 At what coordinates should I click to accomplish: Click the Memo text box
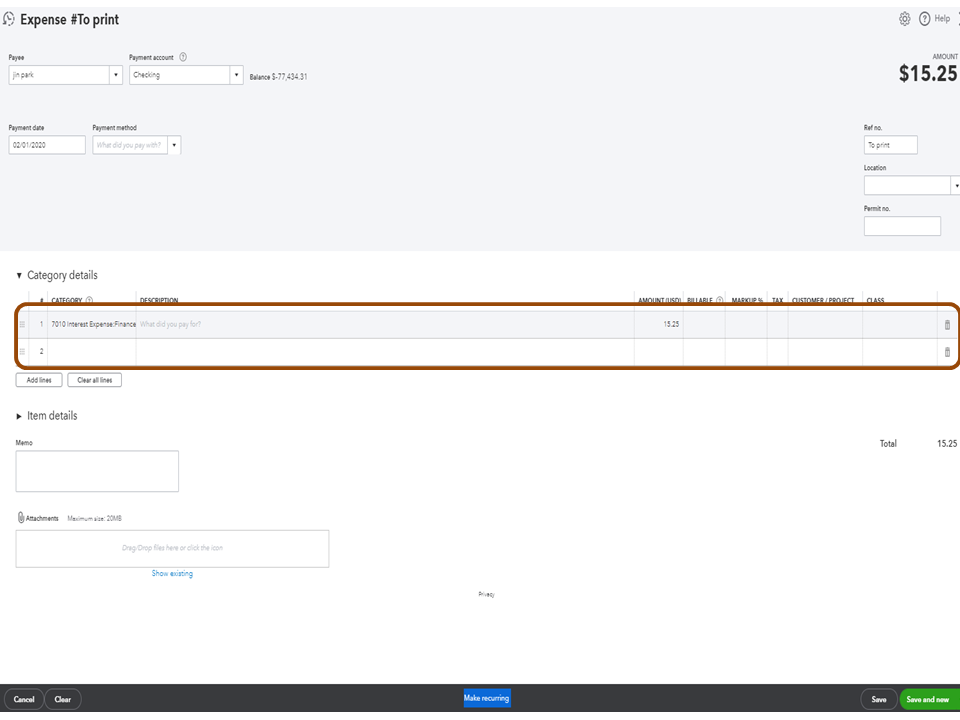click(x=97, y=471)
